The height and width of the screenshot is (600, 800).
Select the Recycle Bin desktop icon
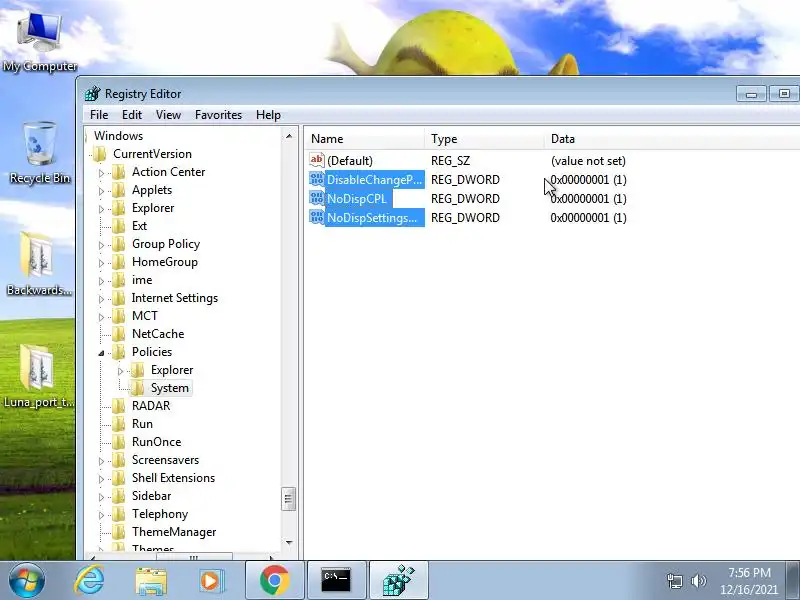[x=40, y=153]
